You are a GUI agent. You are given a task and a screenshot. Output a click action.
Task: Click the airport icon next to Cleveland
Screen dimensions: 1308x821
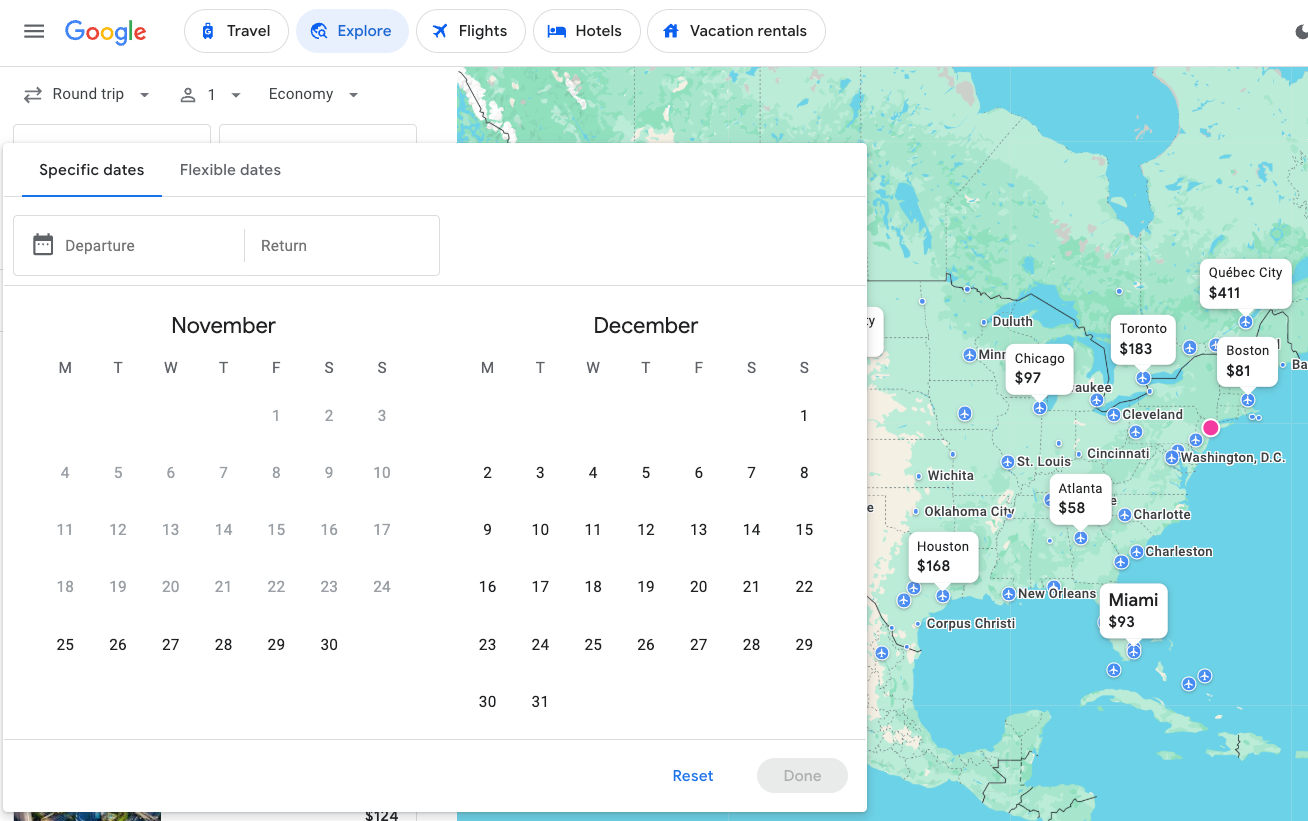click(1113, 414)
